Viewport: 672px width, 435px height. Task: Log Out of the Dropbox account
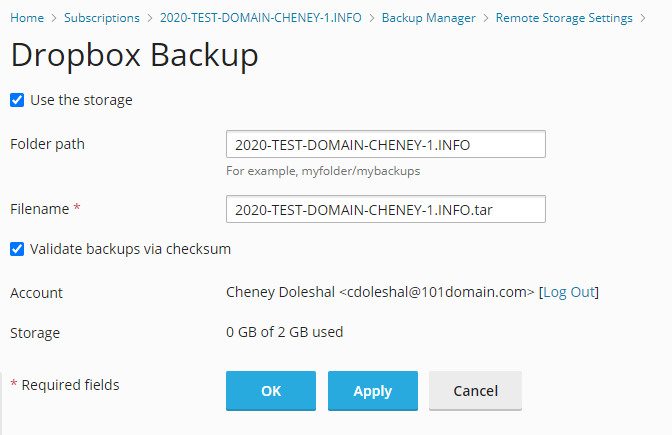pyautogui.click(x=569, y=293)
